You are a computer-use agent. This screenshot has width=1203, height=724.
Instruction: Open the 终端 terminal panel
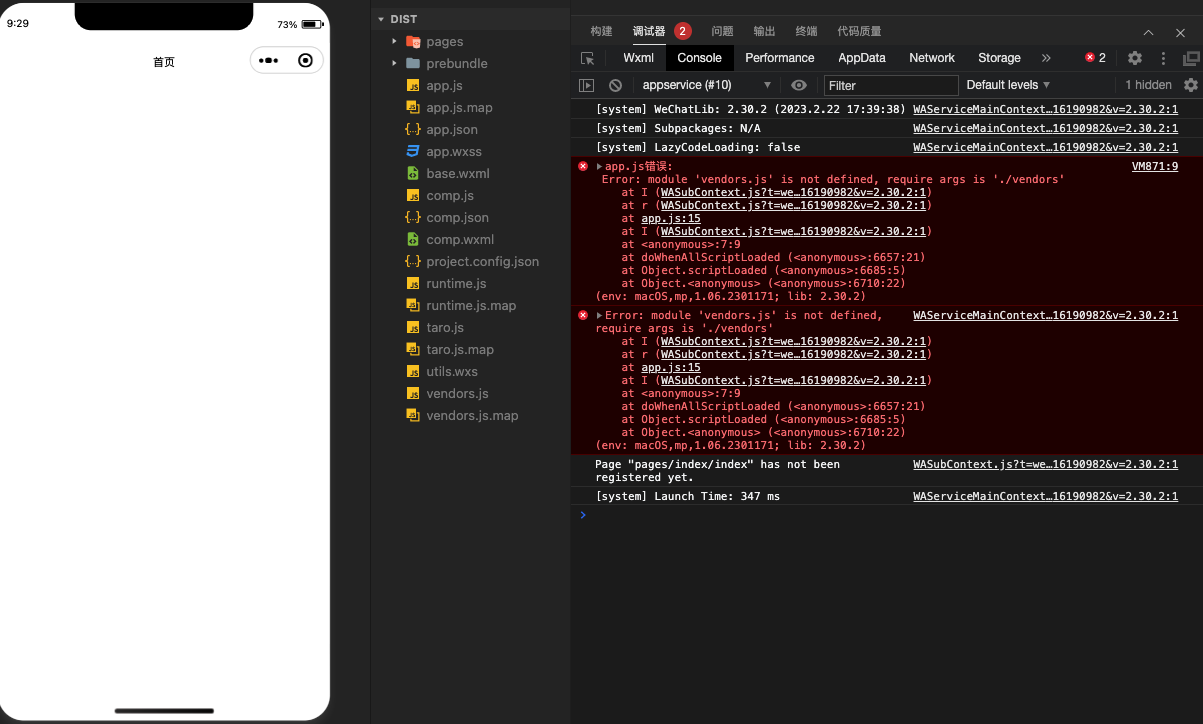click(x=806, y=31)
